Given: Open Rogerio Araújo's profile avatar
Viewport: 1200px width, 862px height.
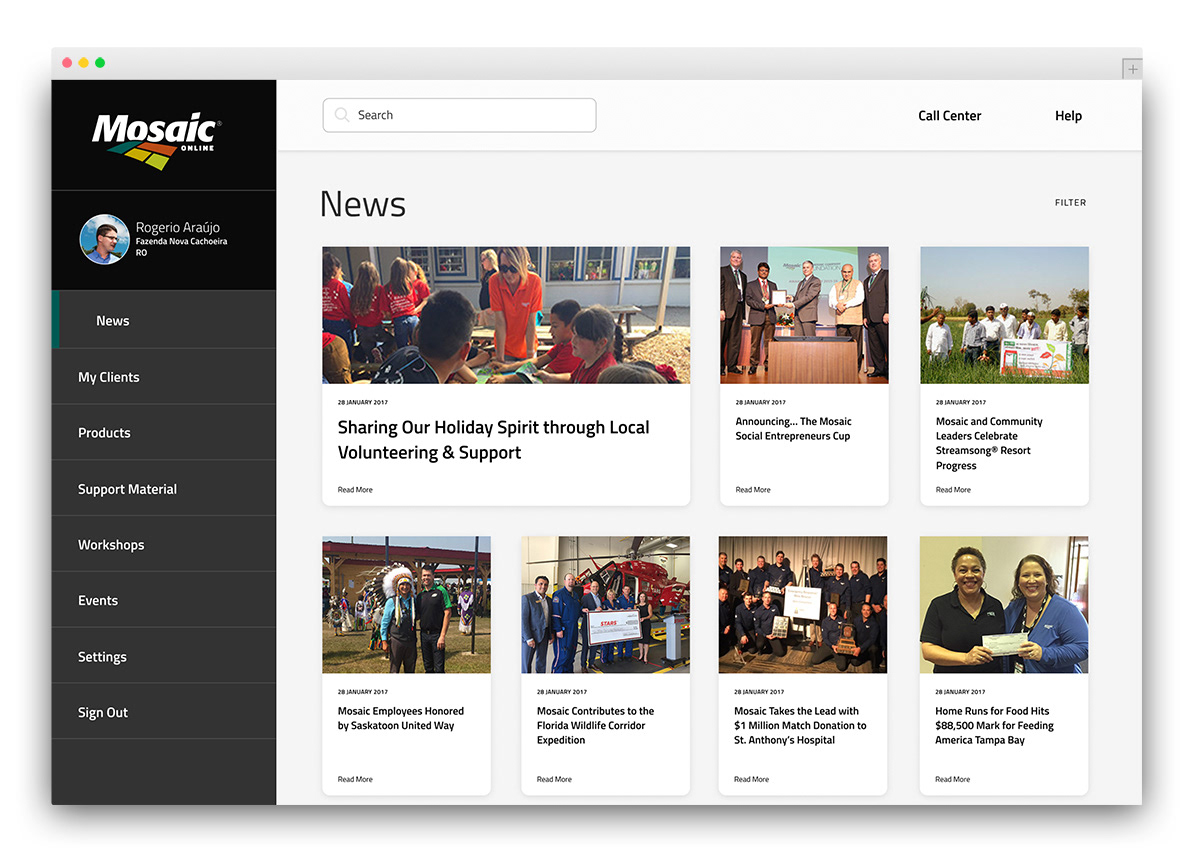Looking at the screenshot, I should (105, 239).
